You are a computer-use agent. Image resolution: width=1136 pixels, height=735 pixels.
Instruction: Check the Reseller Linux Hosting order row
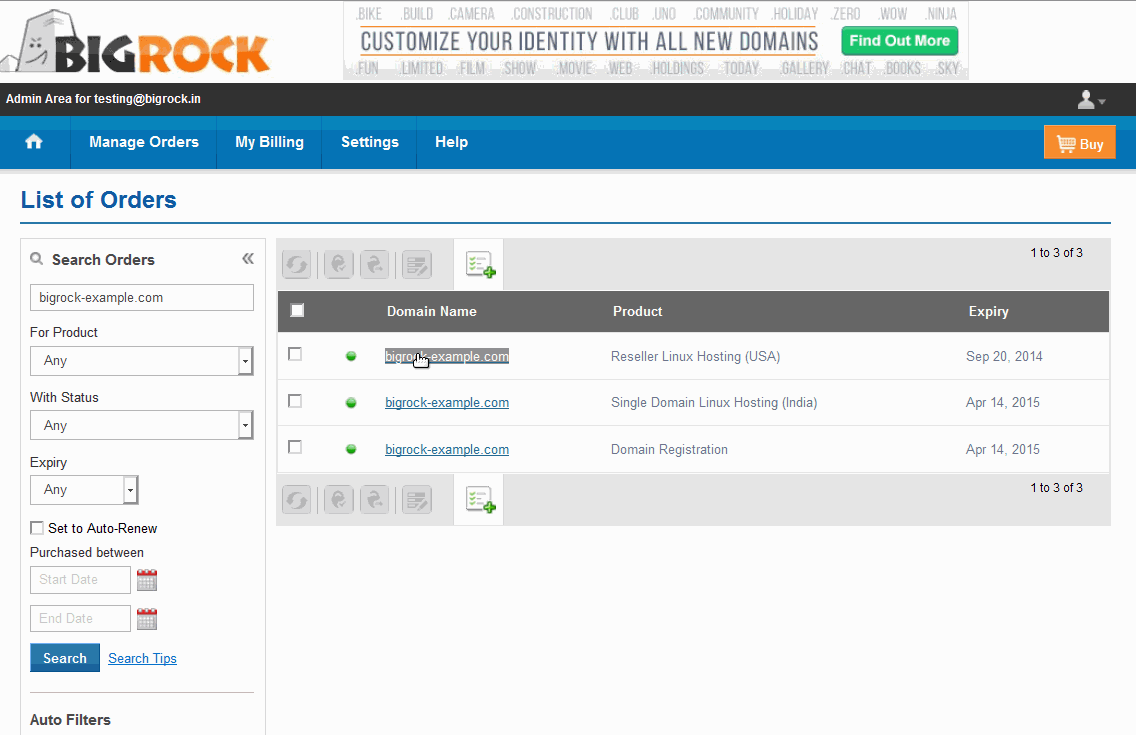click(x=295, y=354)
